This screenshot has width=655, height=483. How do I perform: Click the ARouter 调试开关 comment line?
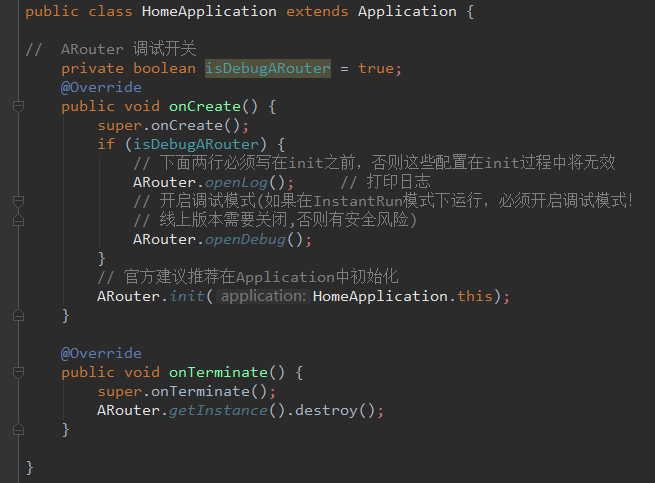click(x=111, y=49)
